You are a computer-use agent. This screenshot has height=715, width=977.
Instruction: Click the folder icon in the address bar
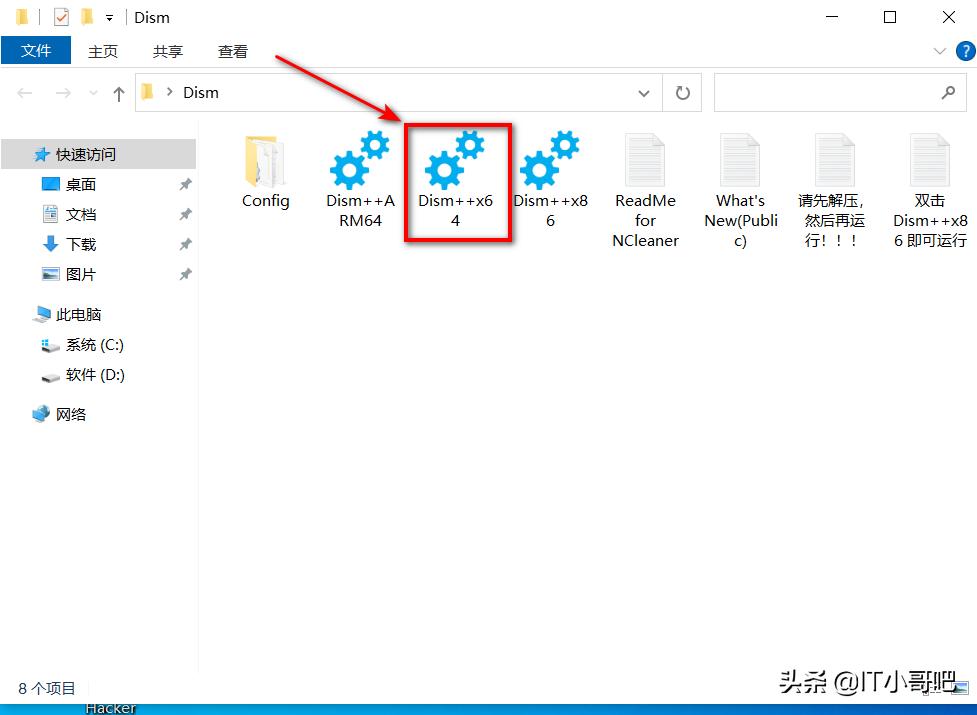pyautogui.click(x=148, y=92)
